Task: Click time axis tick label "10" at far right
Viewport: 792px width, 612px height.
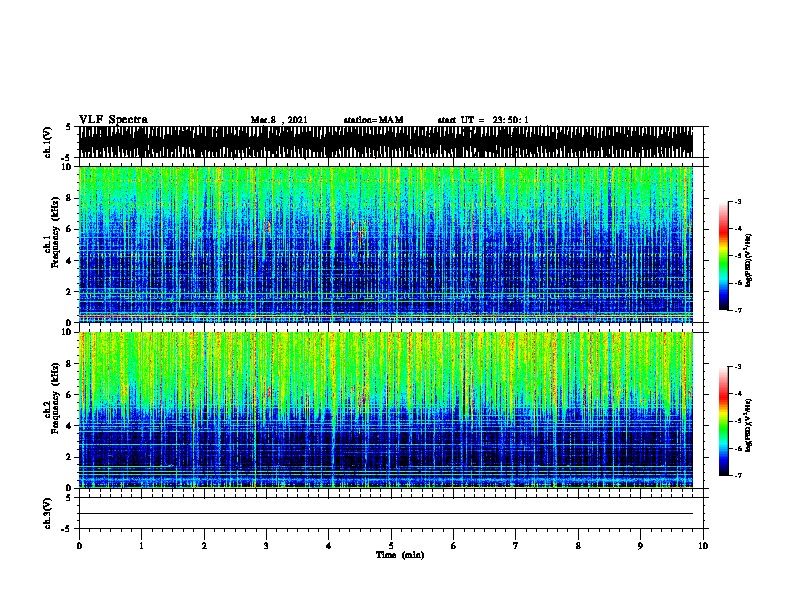Action: [x=703, y=546]
